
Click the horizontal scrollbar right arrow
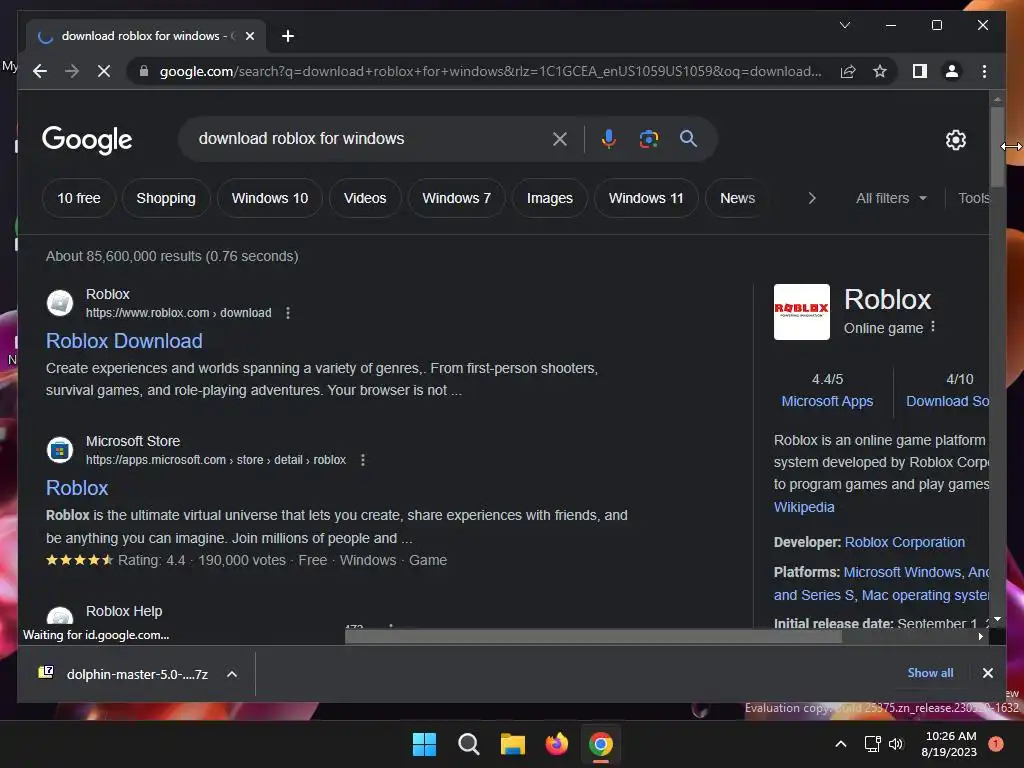(x=980, y=637)
